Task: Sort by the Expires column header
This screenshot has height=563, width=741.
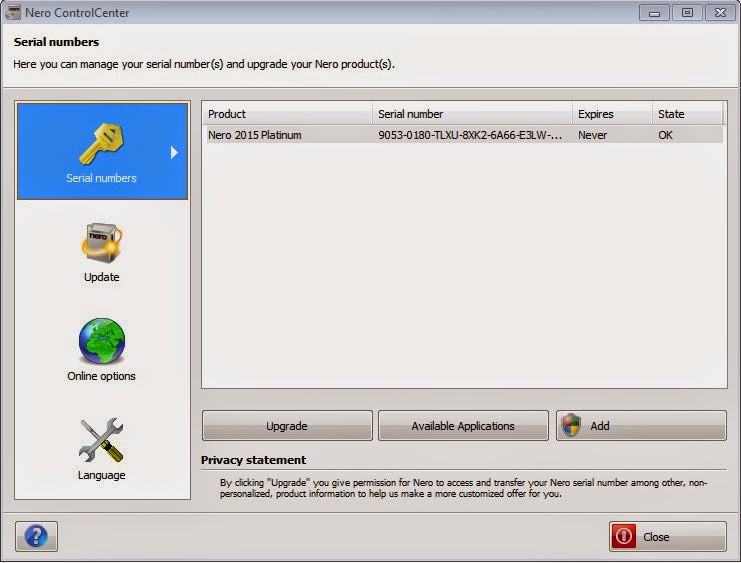Action: click(612, 114)
